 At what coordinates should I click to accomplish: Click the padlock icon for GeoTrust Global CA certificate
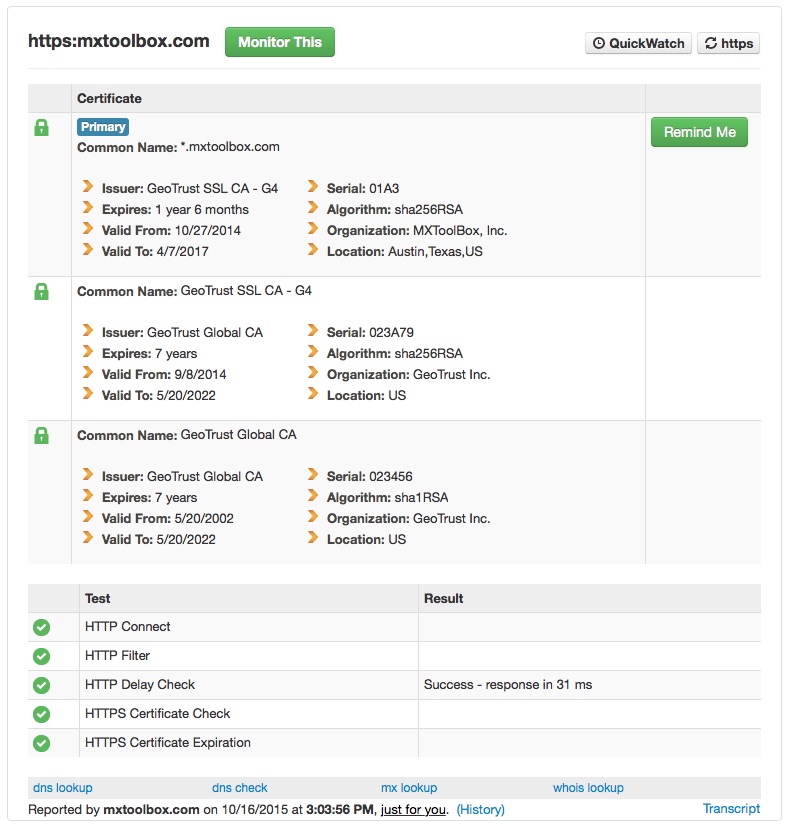[42, 436]
